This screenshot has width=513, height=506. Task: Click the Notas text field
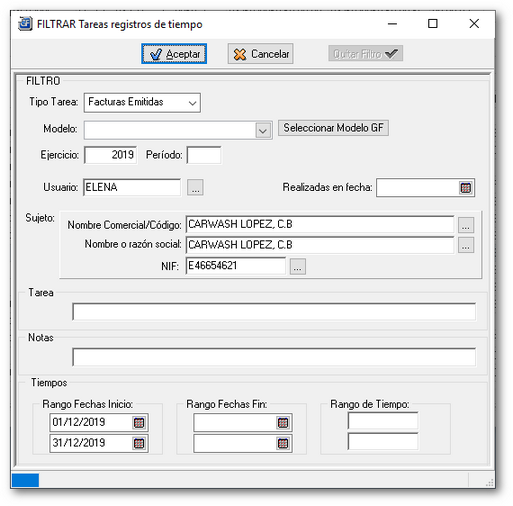274,357
